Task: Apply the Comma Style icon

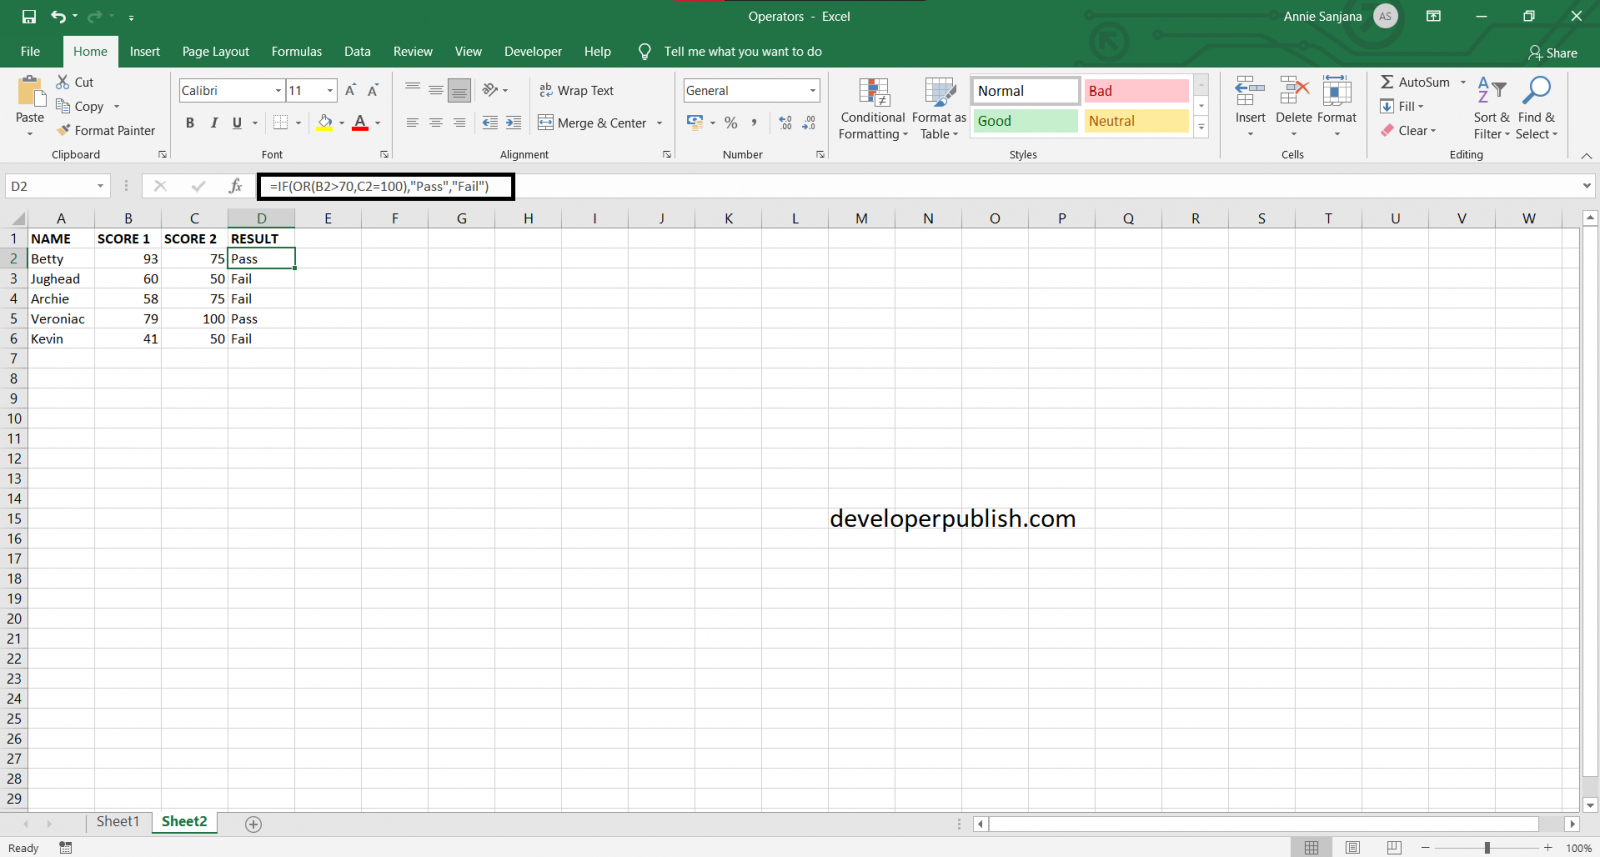Action: click(x=754, y=123)
